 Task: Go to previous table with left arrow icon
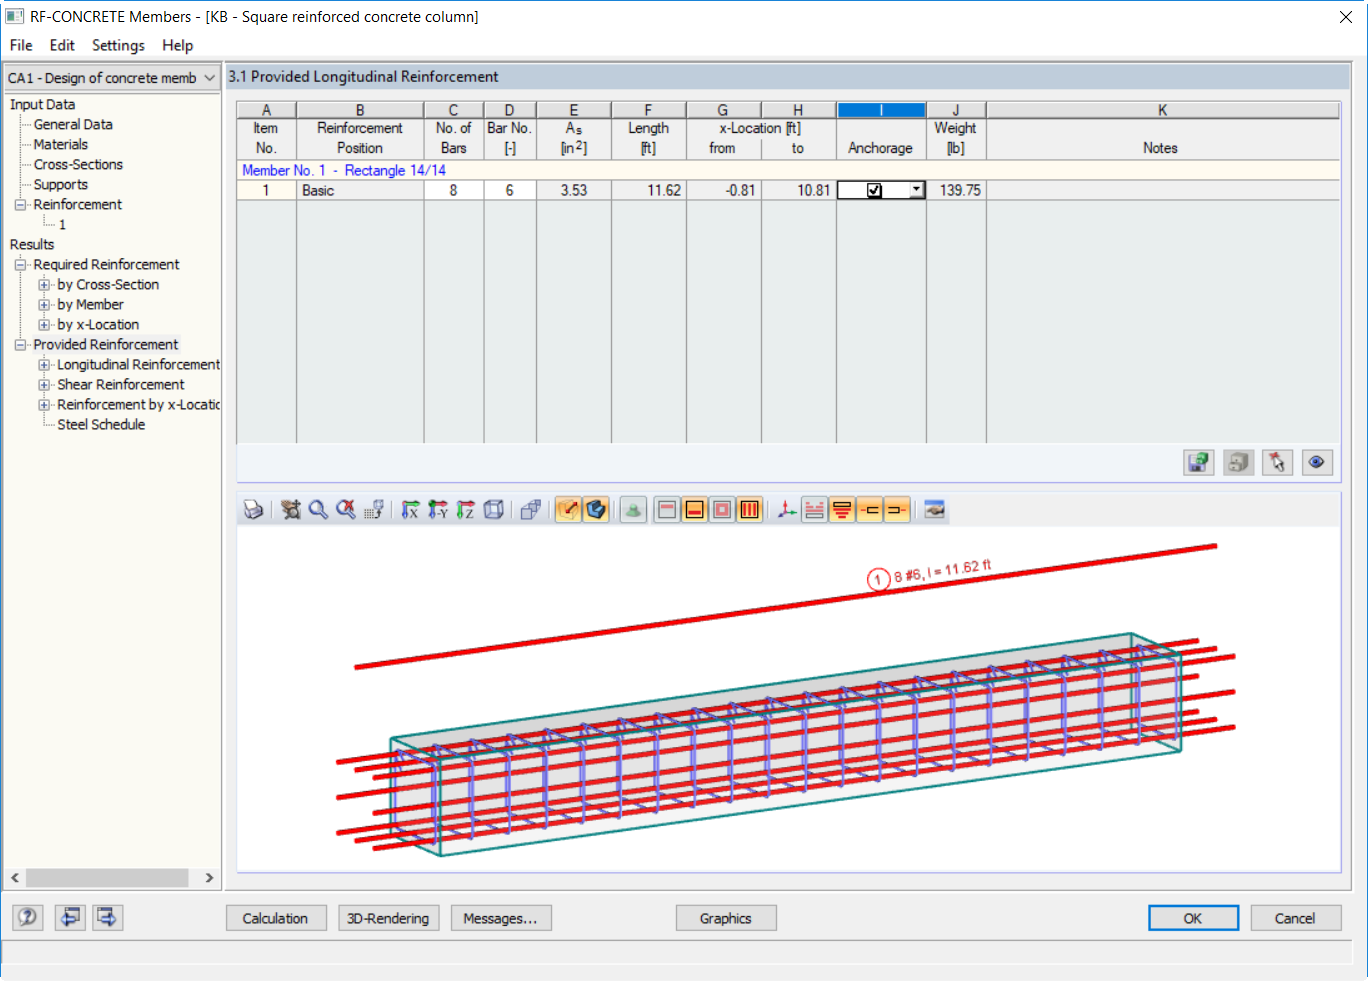coord(69,917)
